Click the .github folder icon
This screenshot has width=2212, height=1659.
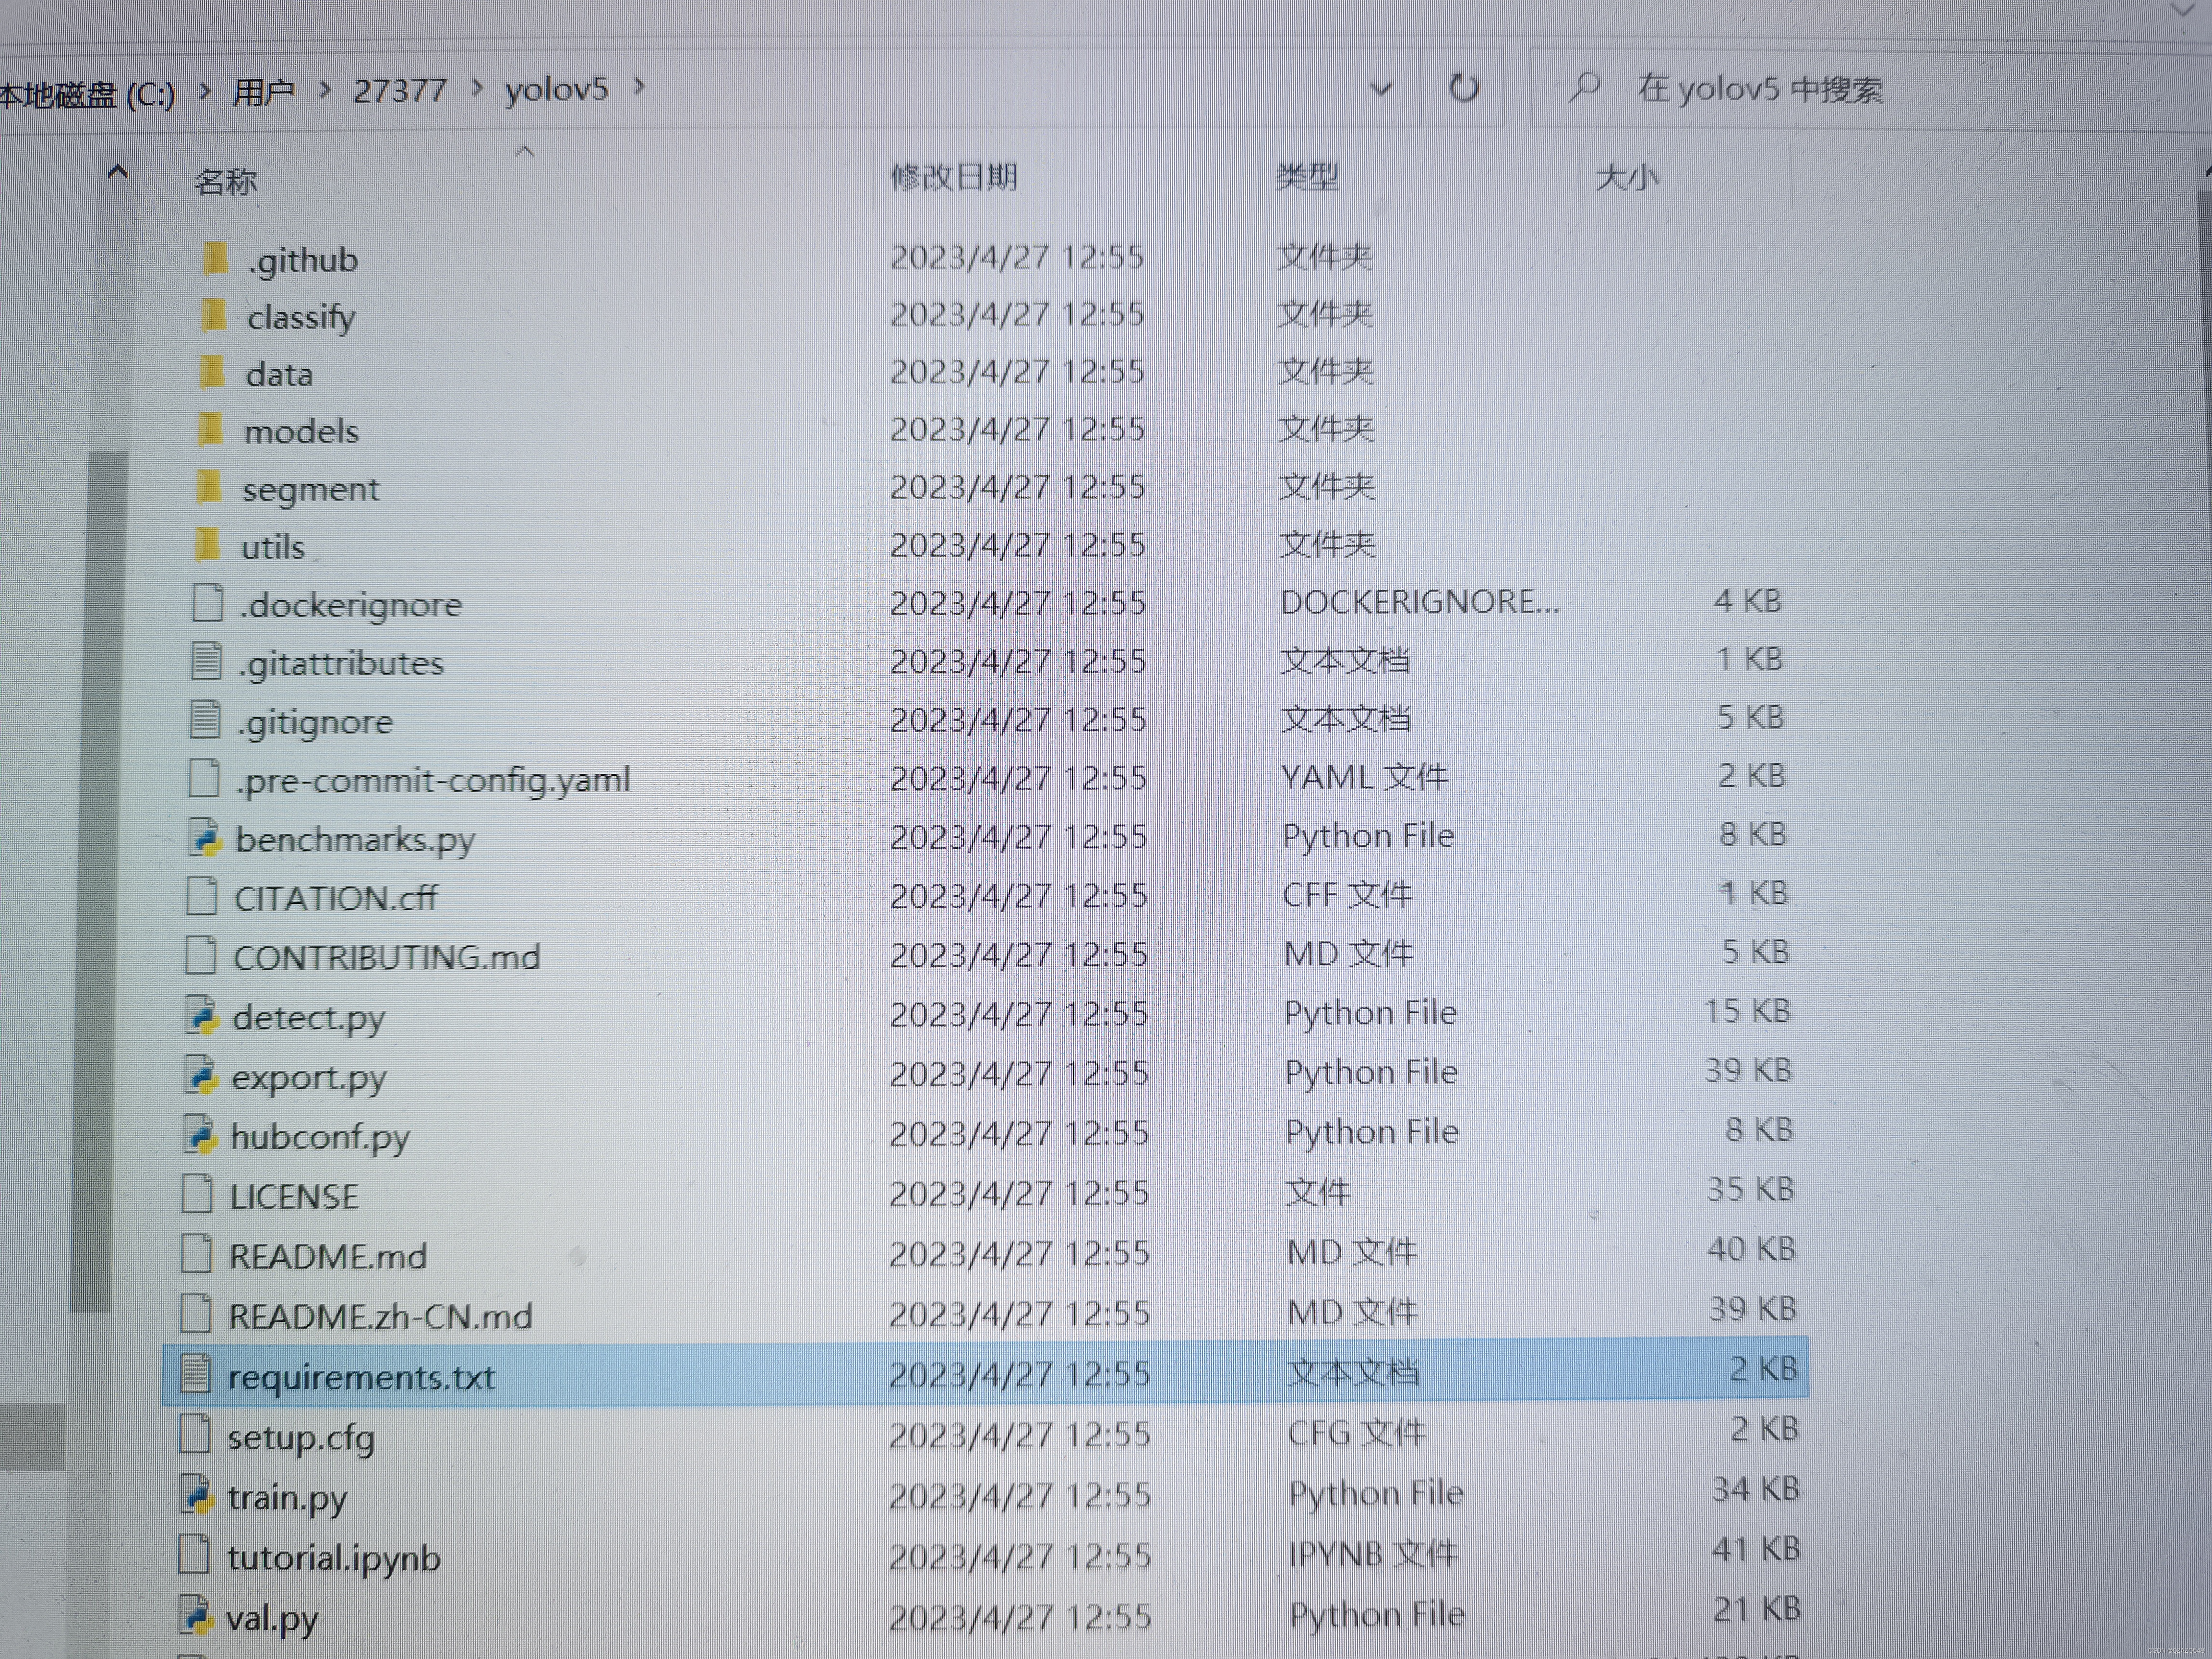(x=214, y=259)
